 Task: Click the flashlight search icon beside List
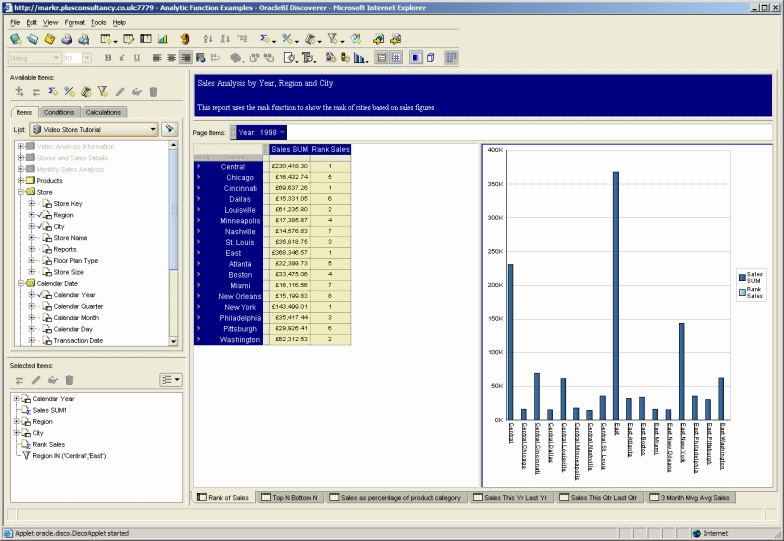[x=169, y=129]
